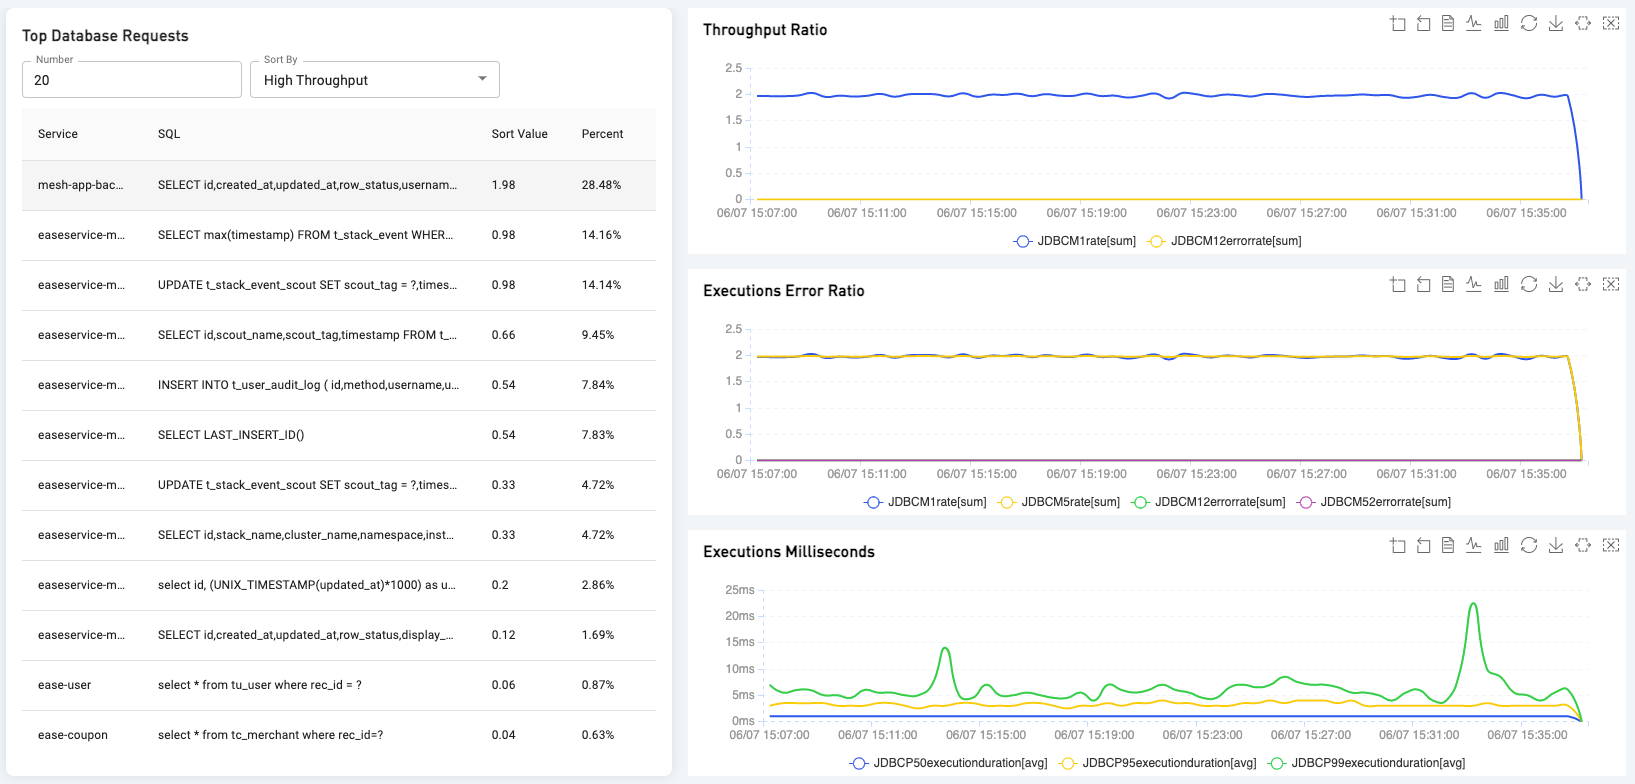Viewport: 1635px width, 784px height.
Task: Toggle JDBCP50executionduration[avg] legend series
Action: click(948, 763)
